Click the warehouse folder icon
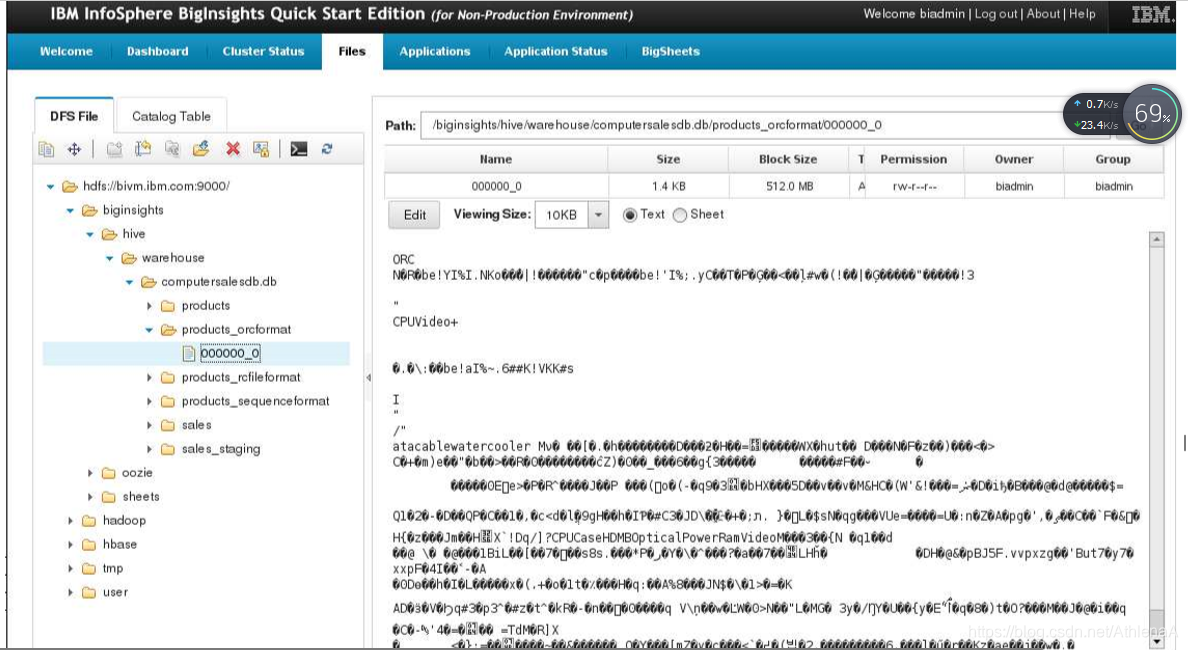 pyautogui.click(x=129, y=258)
